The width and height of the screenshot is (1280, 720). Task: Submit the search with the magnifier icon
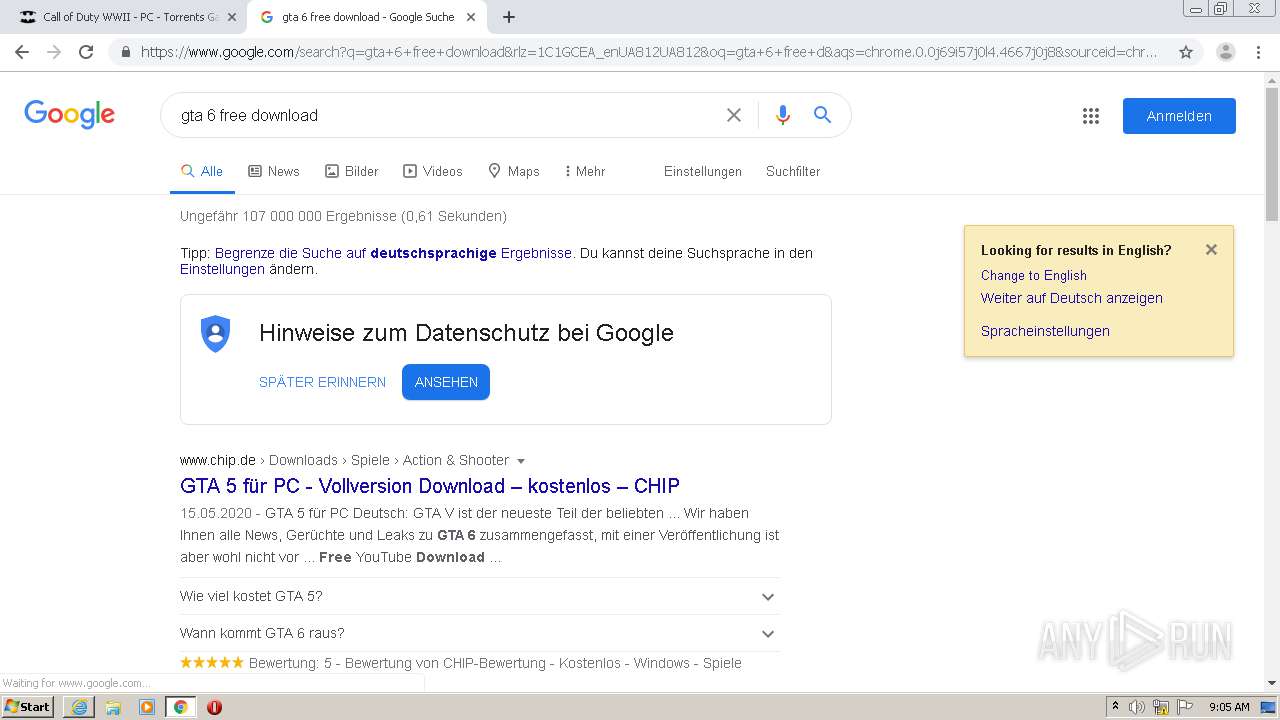[822, 115]
